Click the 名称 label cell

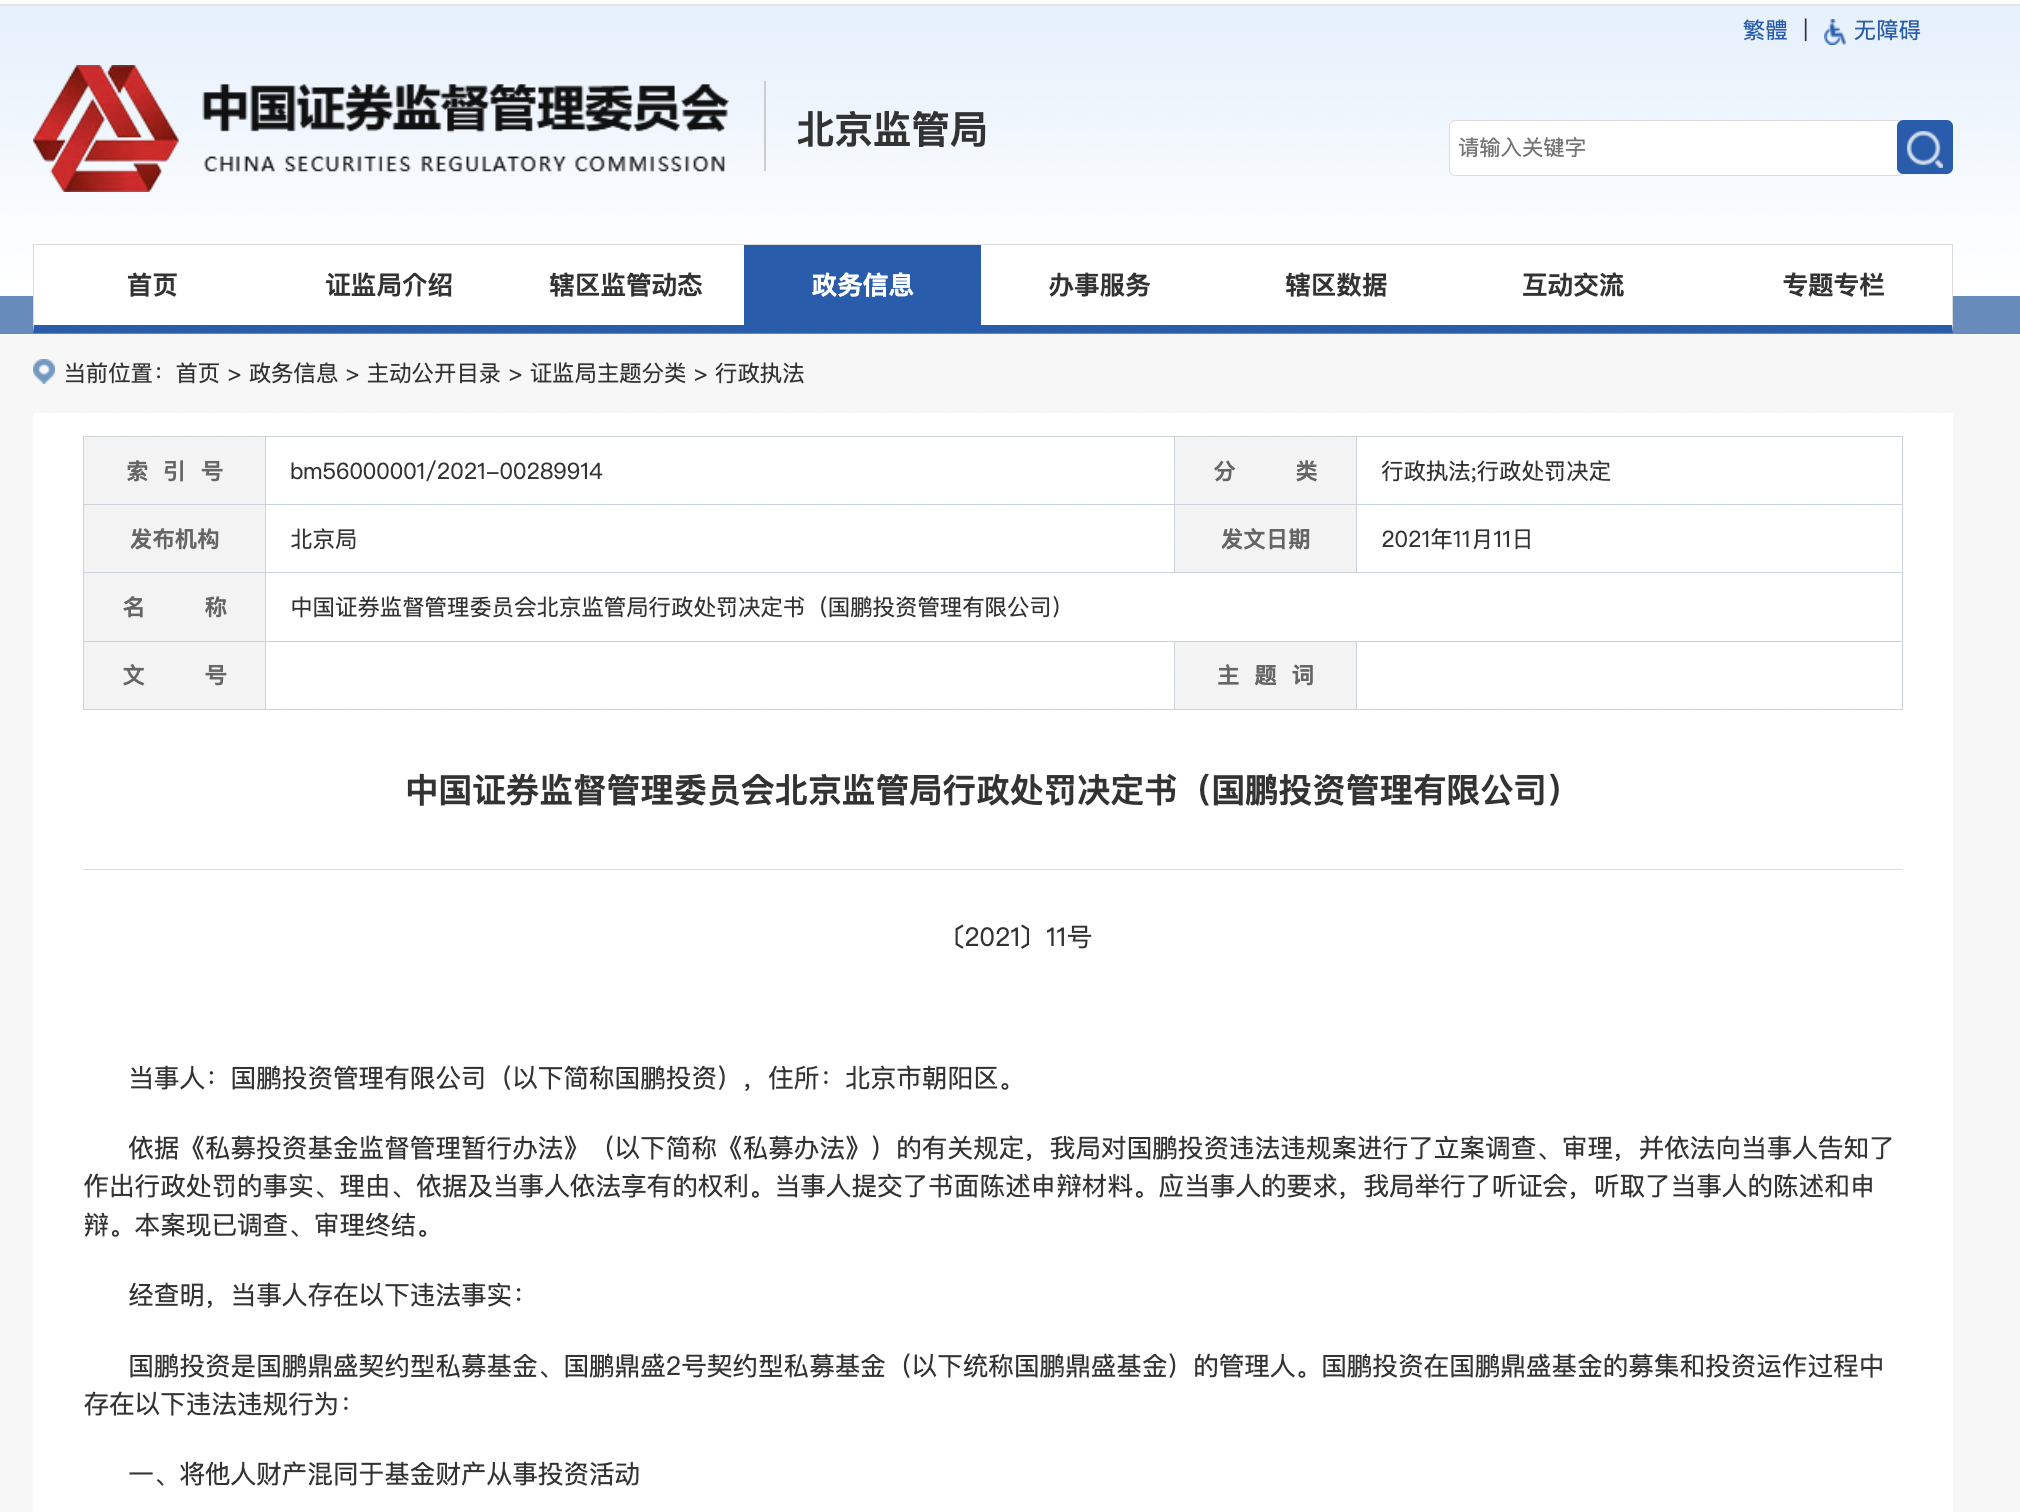pyautogui.click(x=174, y=607)
